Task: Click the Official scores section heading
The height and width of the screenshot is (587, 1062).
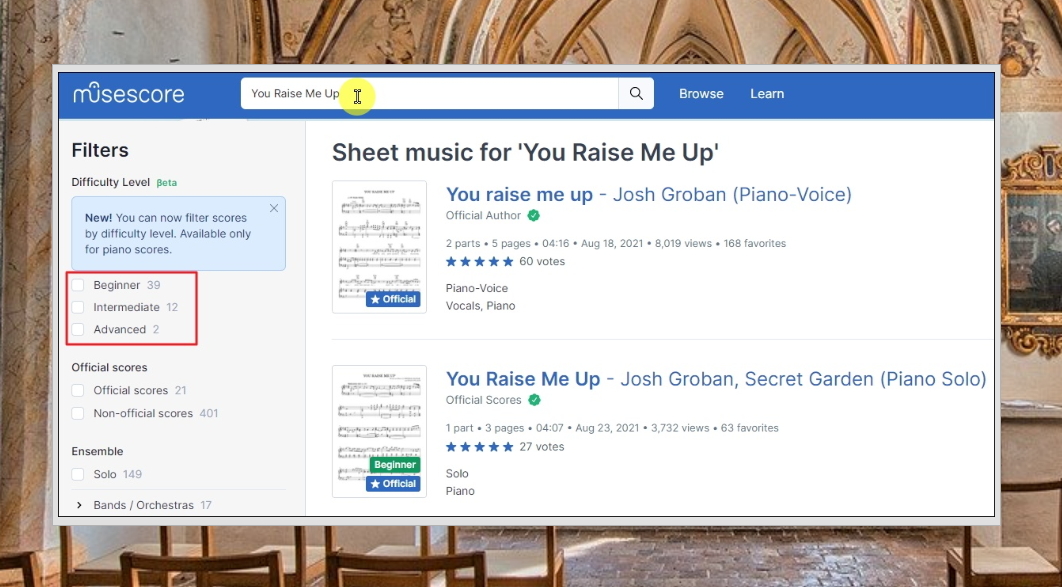Action: (x=110, y=368)
